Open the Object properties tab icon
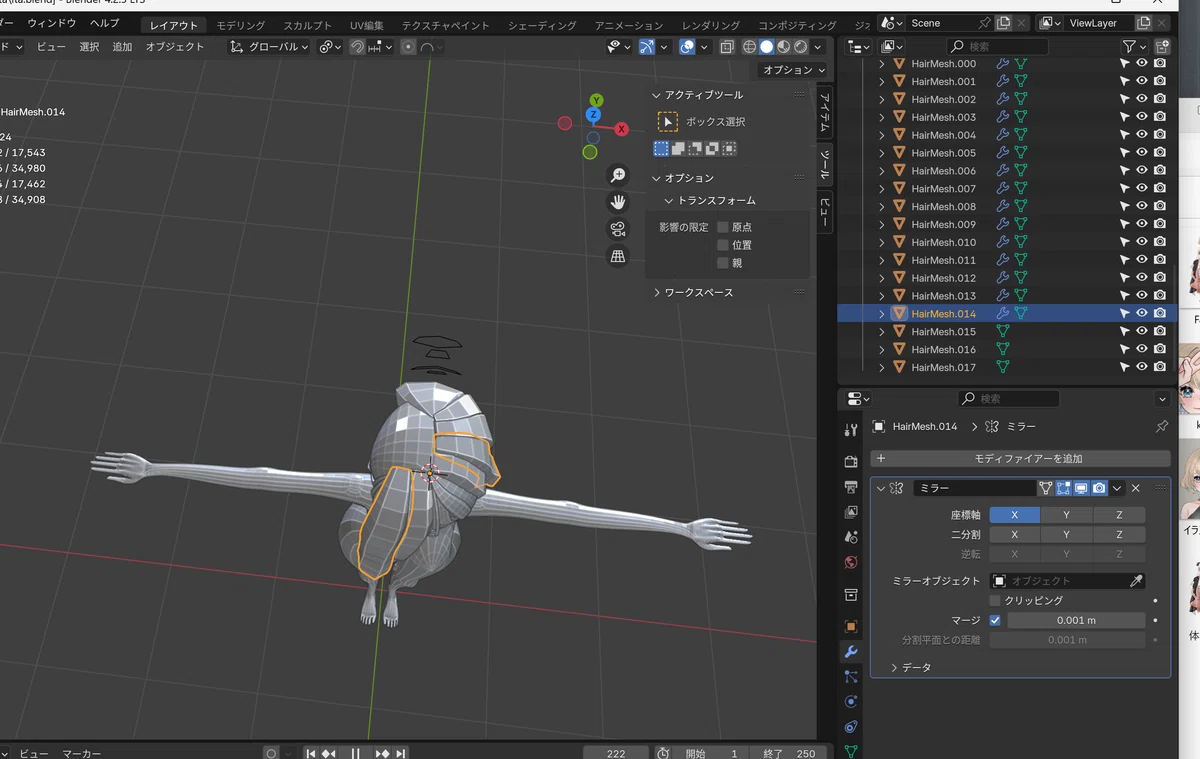Image resolution: width=1200 pixels, height=759 pixels. [x=851, y=627]
